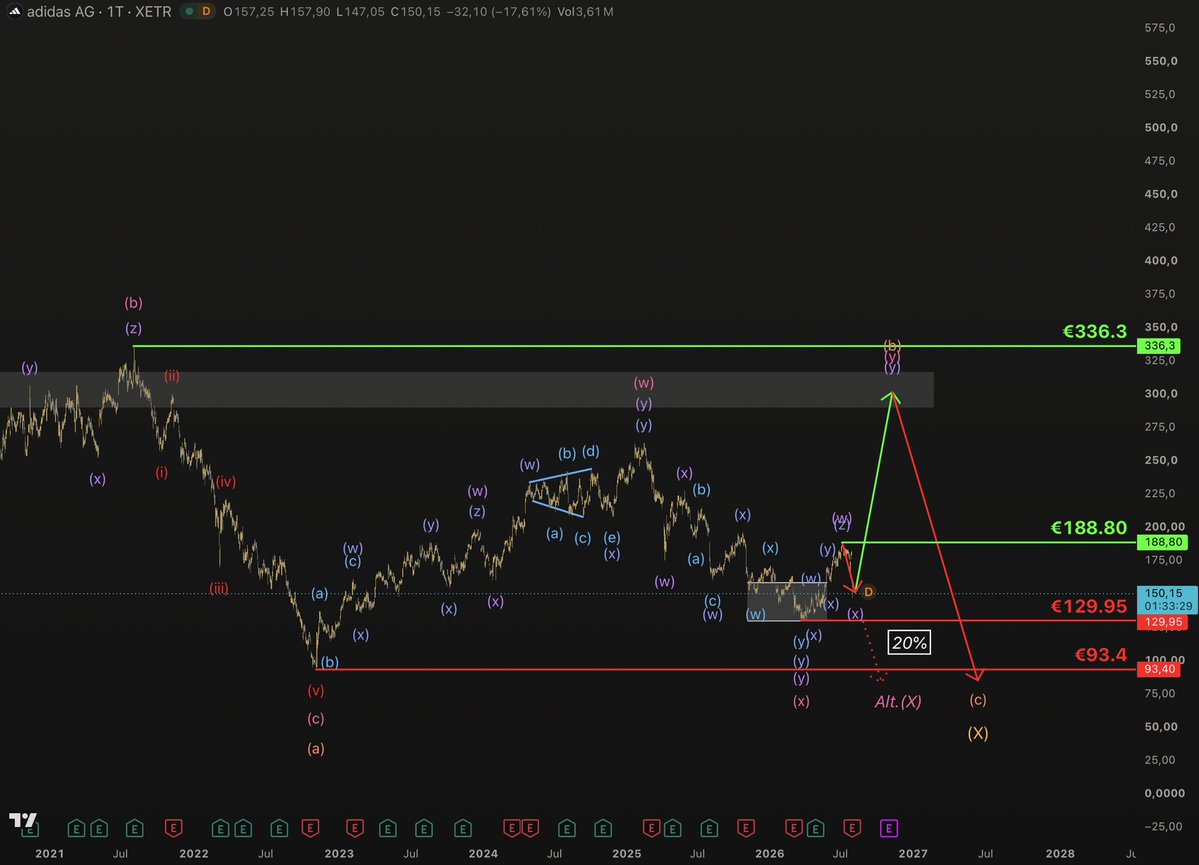The width and height of the screenshot is (1199, 865).
Task: Click the €188.80 green text label
Action: point(1088,528)
